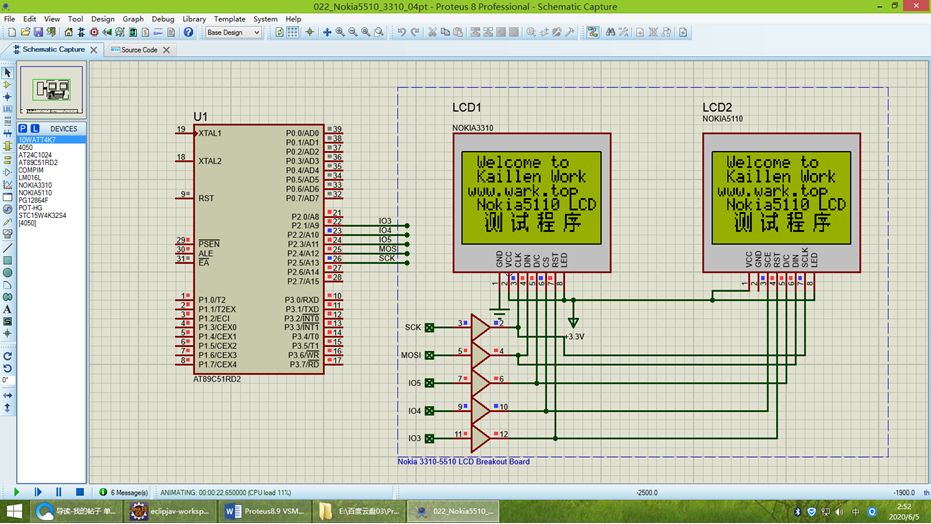Pause the running simulation

tap(58, 492)
